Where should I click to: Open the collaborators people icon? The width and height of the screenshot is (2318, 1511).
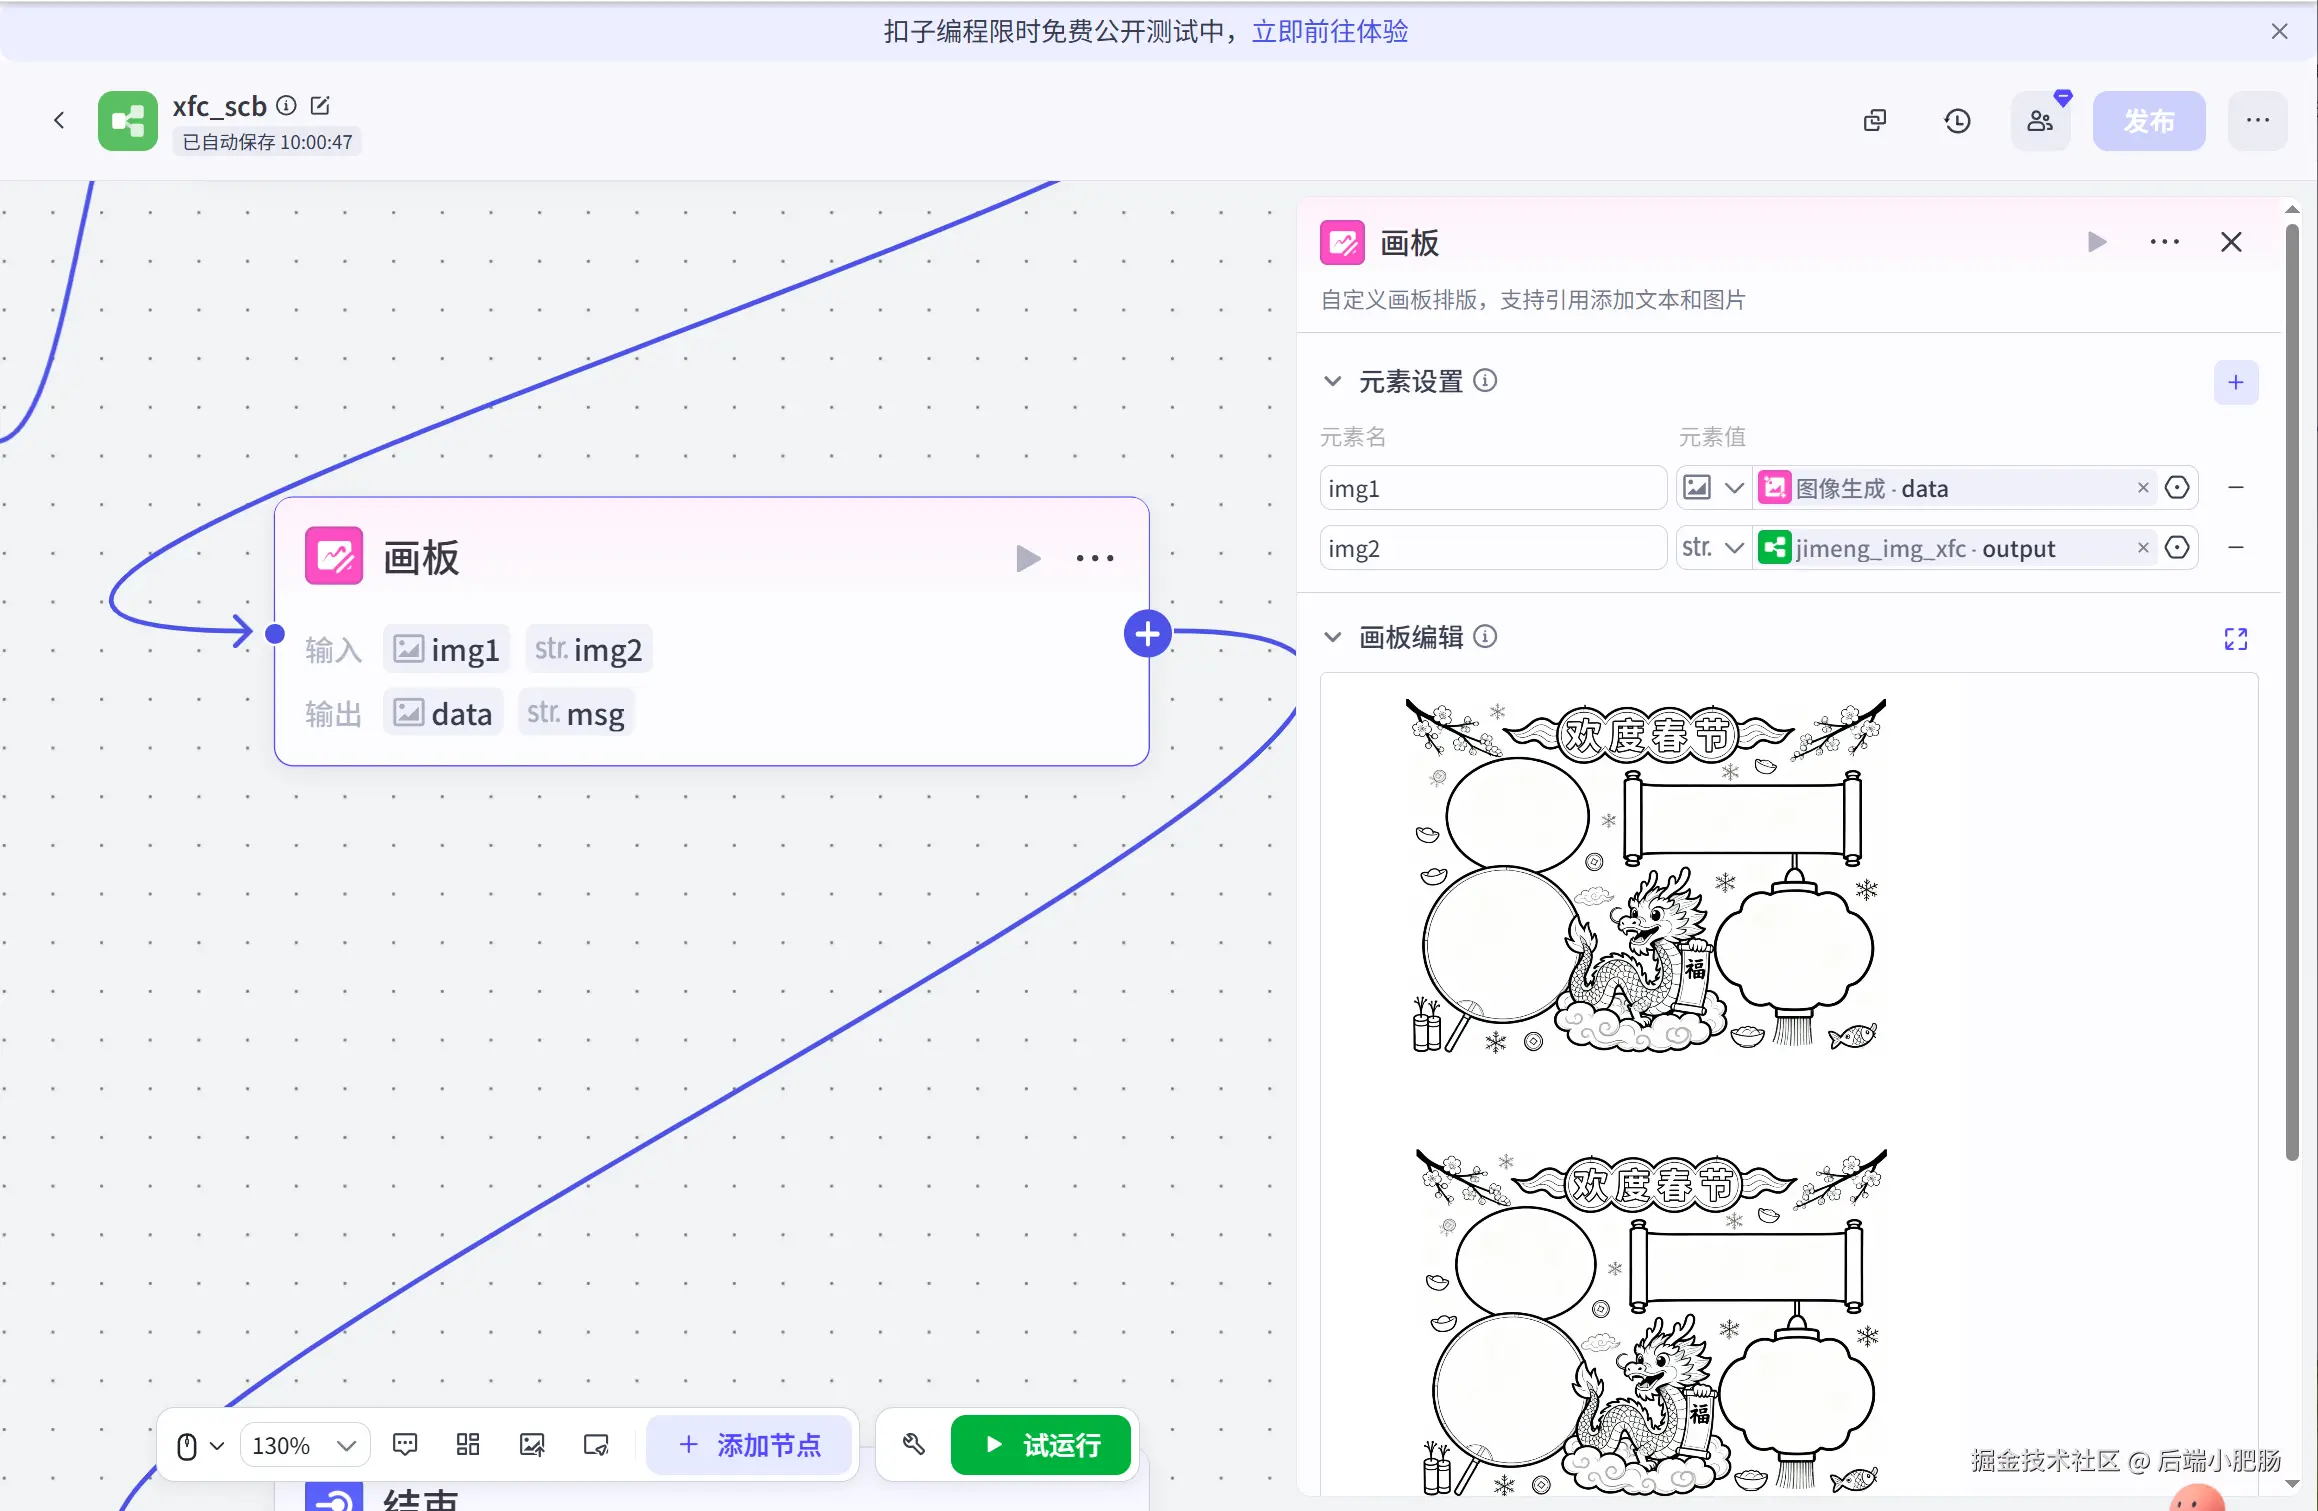2040,121
